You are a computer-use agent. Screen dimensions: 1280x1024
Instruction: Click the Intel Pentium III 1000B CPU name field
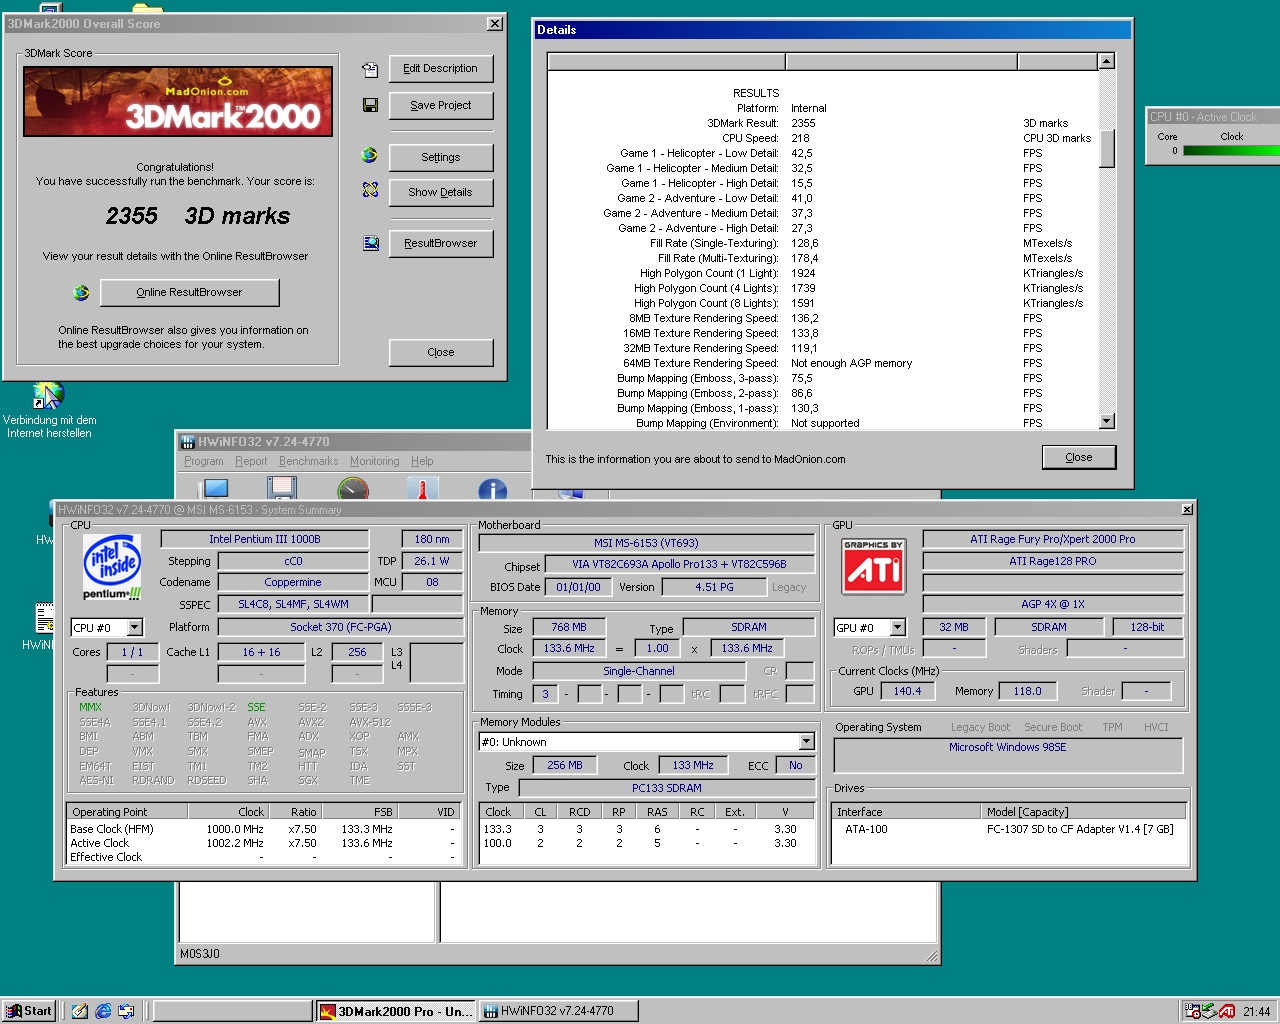264,539
